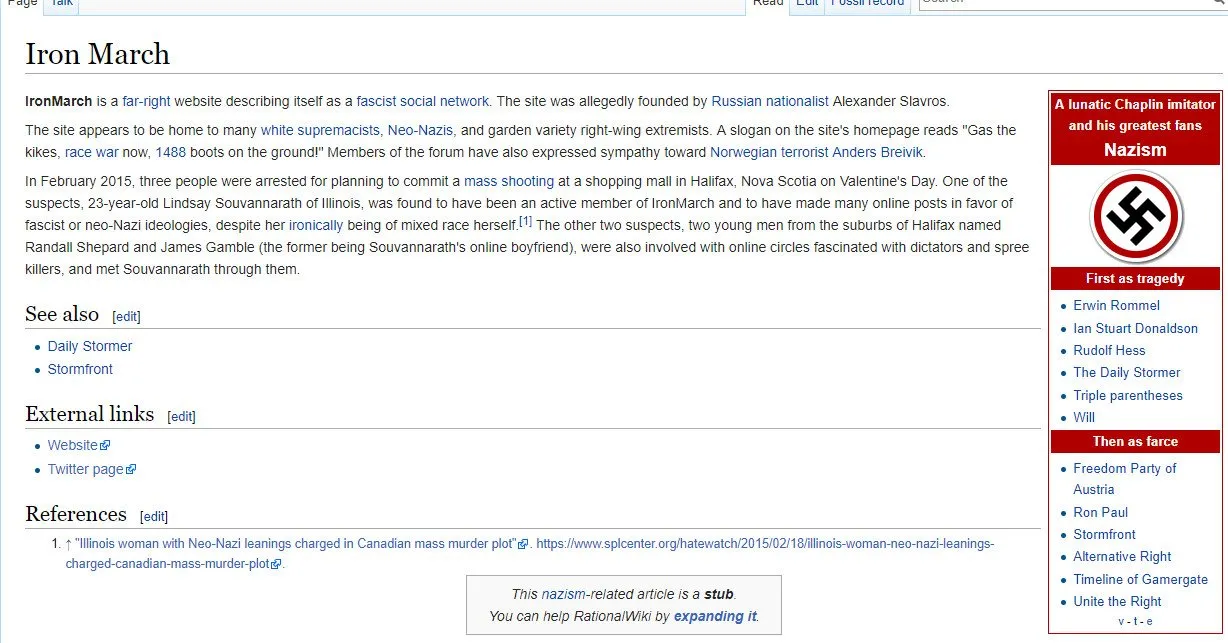Switch to the Talk tab
The height and width of the screenshot is (643, 1228).
click(x=61, y=4)
